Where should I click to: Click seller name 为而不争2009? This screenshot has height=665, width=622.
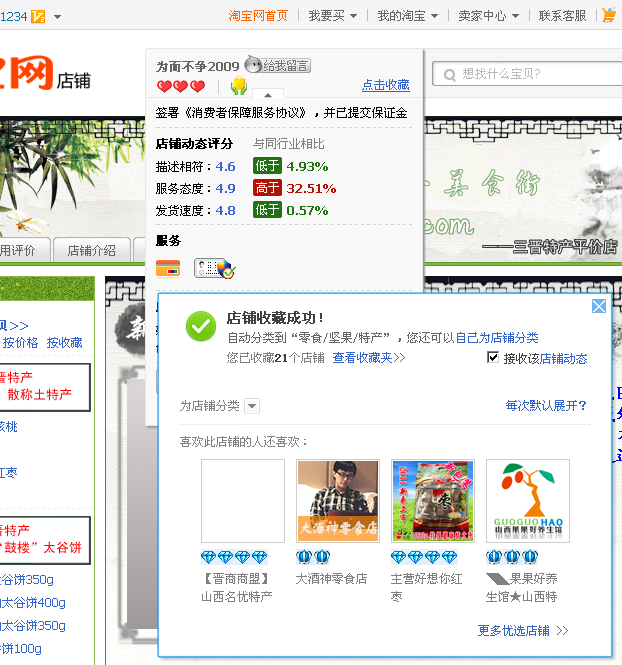[198, 66]
